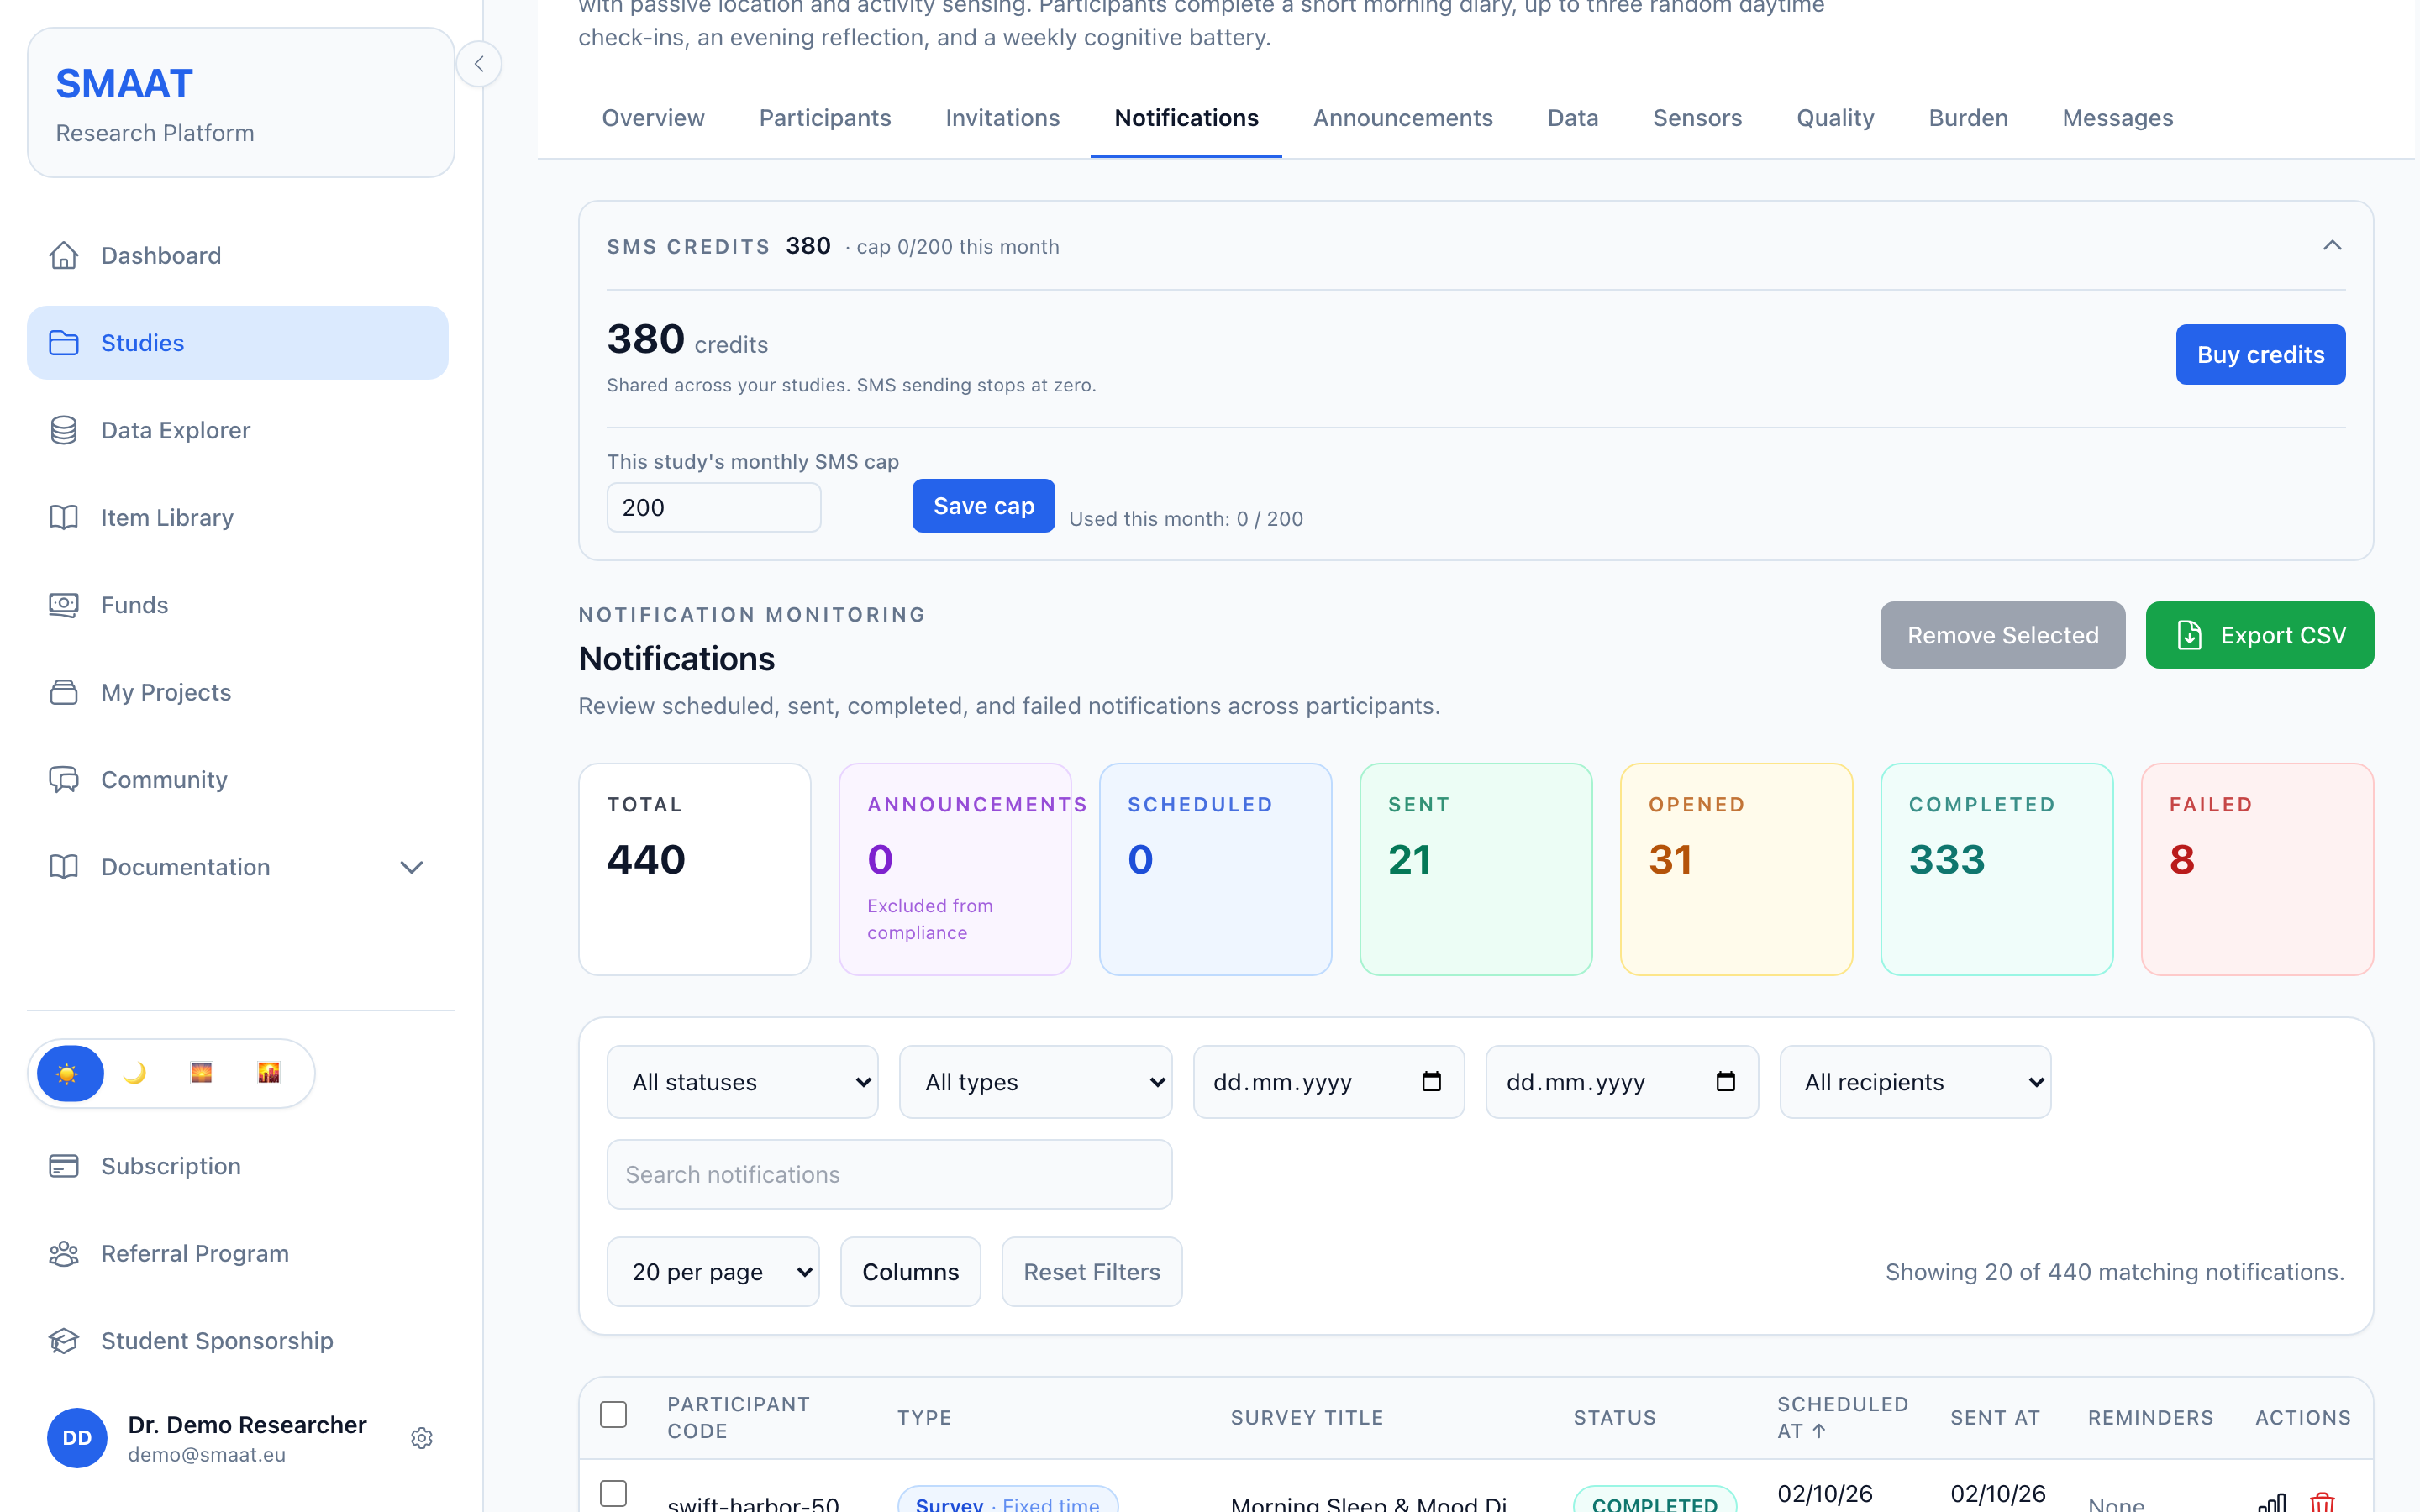Toggle the select-all notifications checkbox

tap(613, 1415)
